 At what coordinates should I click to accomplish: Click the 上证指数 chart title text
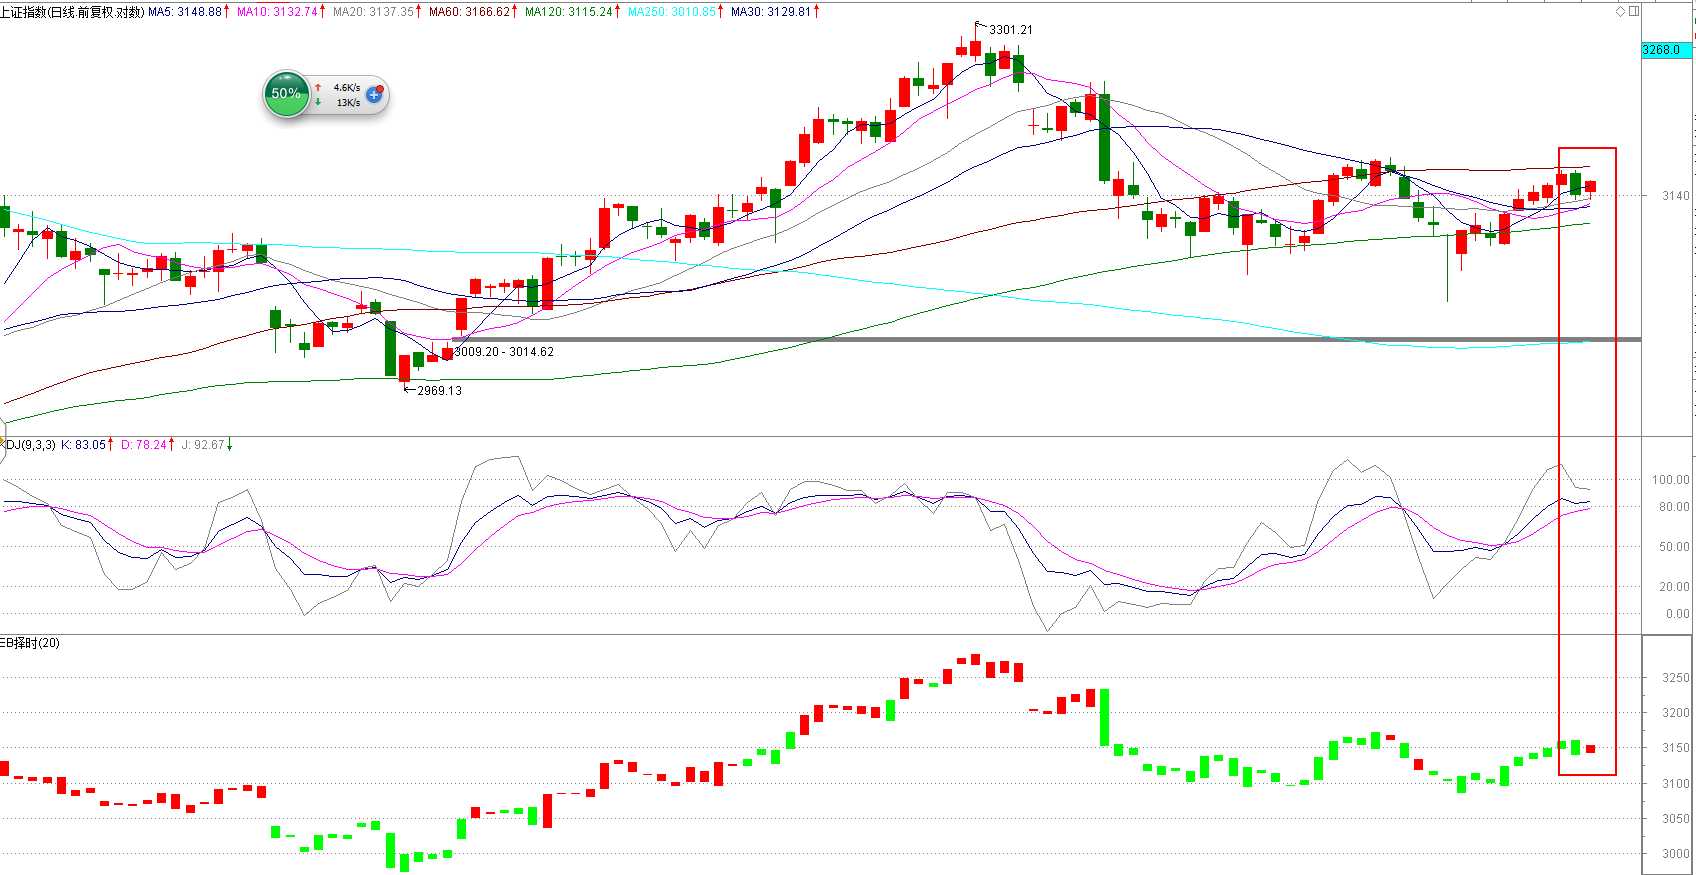point(72,12)
